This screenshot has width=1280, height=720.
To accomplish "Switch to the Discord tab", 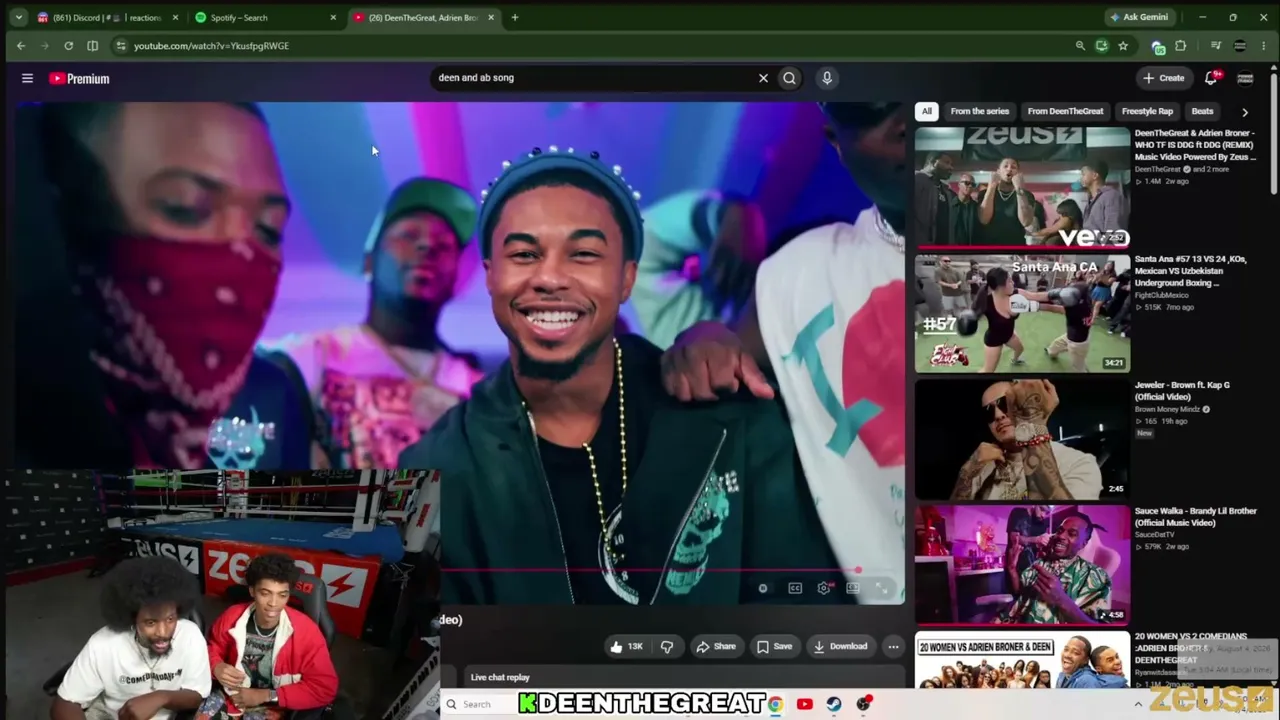I will point(108,17).
